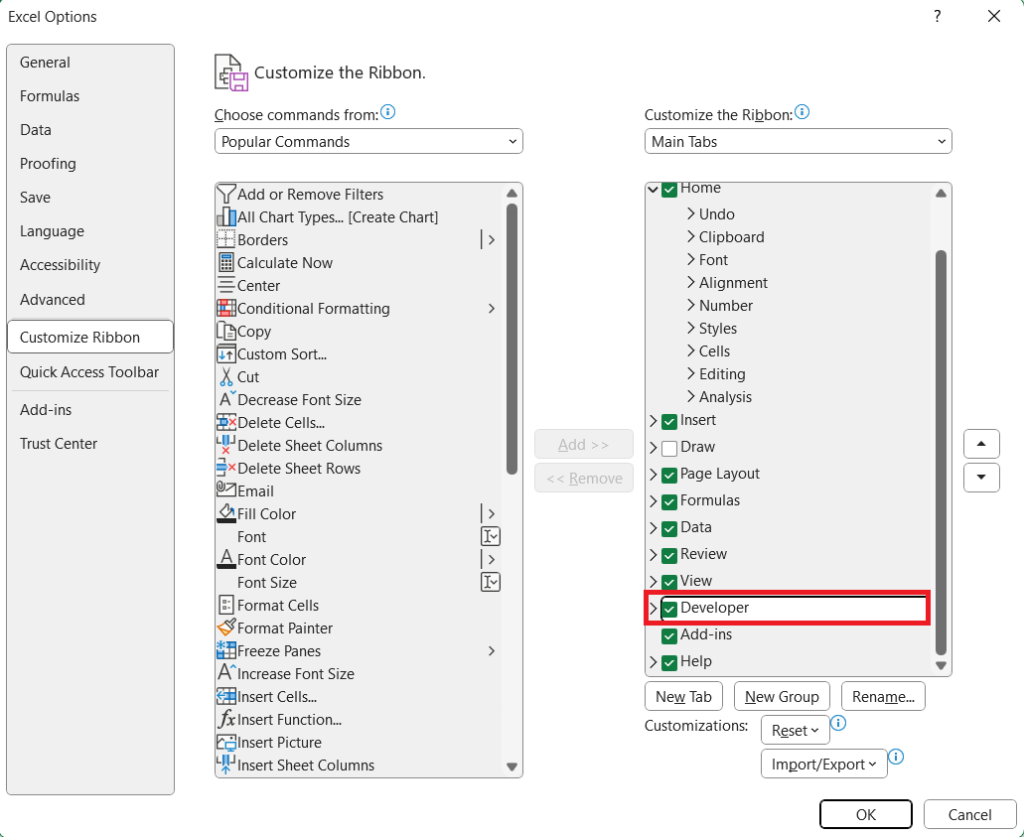The image size is (1024, 837).
Task: Select the Insert Picture command
Action: point(280,742)
